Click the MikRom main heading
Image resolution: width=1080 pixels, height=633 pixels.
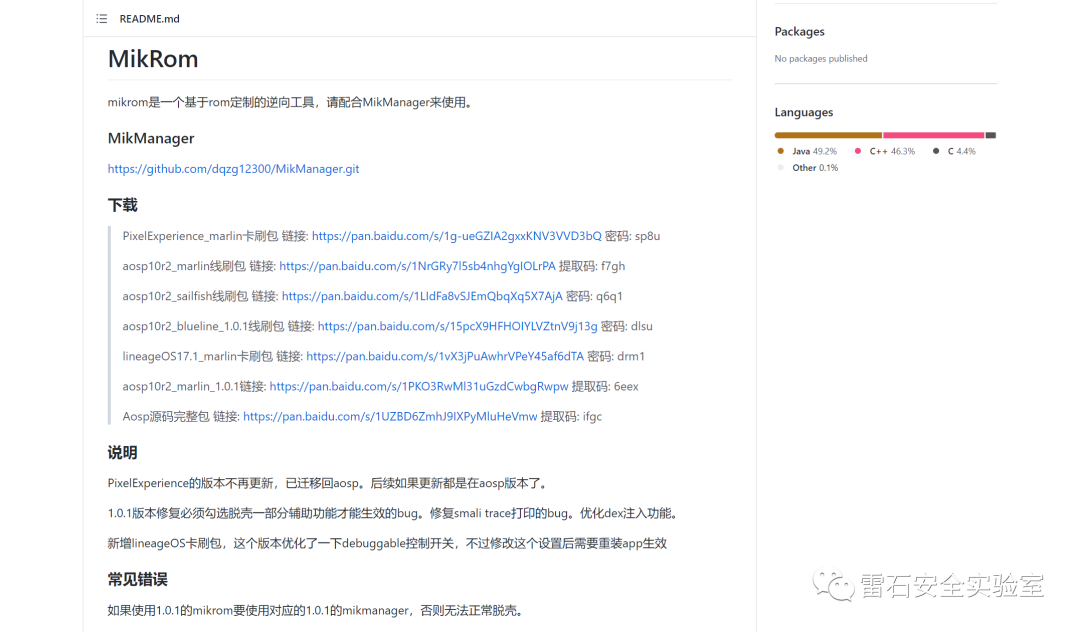pyautogui.click(x=153, y=59)
